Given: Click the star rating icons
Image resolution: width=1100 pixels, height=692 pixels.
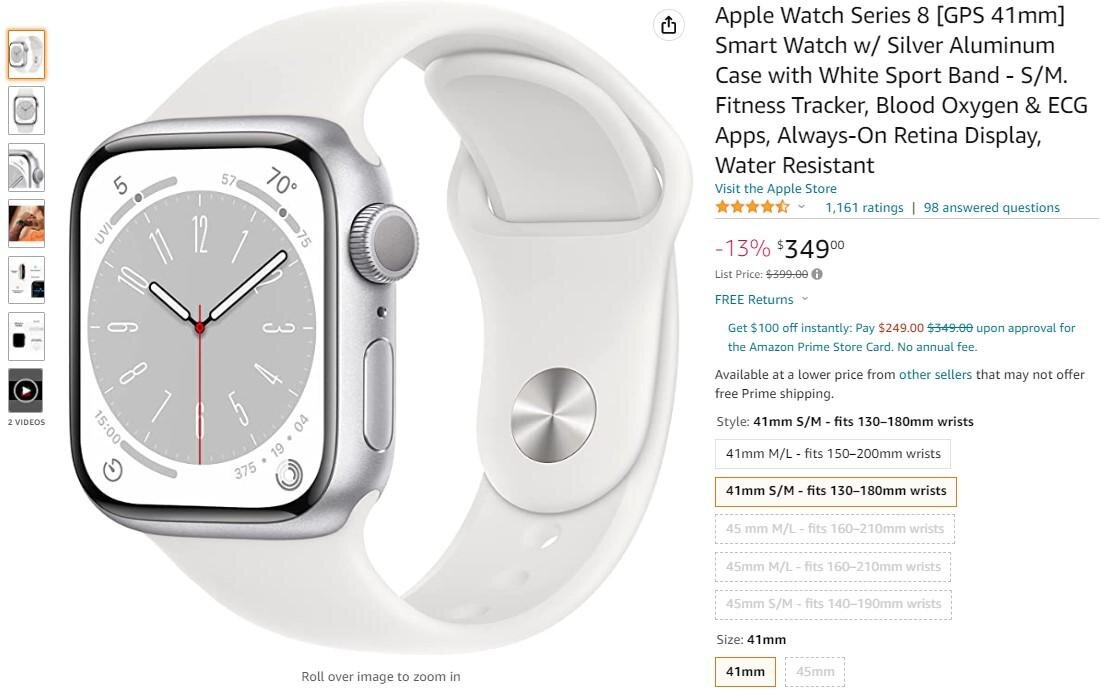Looking at the screenshot, I should pyautogui.click(x=752, y=207).
